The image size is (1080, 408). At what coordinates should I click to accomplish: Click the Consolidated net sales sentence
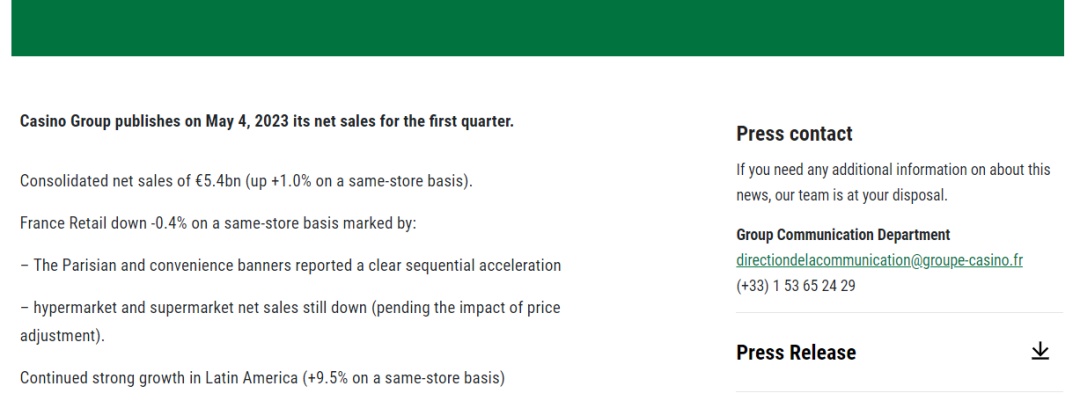pyautogui.click(x=246, y=181)
